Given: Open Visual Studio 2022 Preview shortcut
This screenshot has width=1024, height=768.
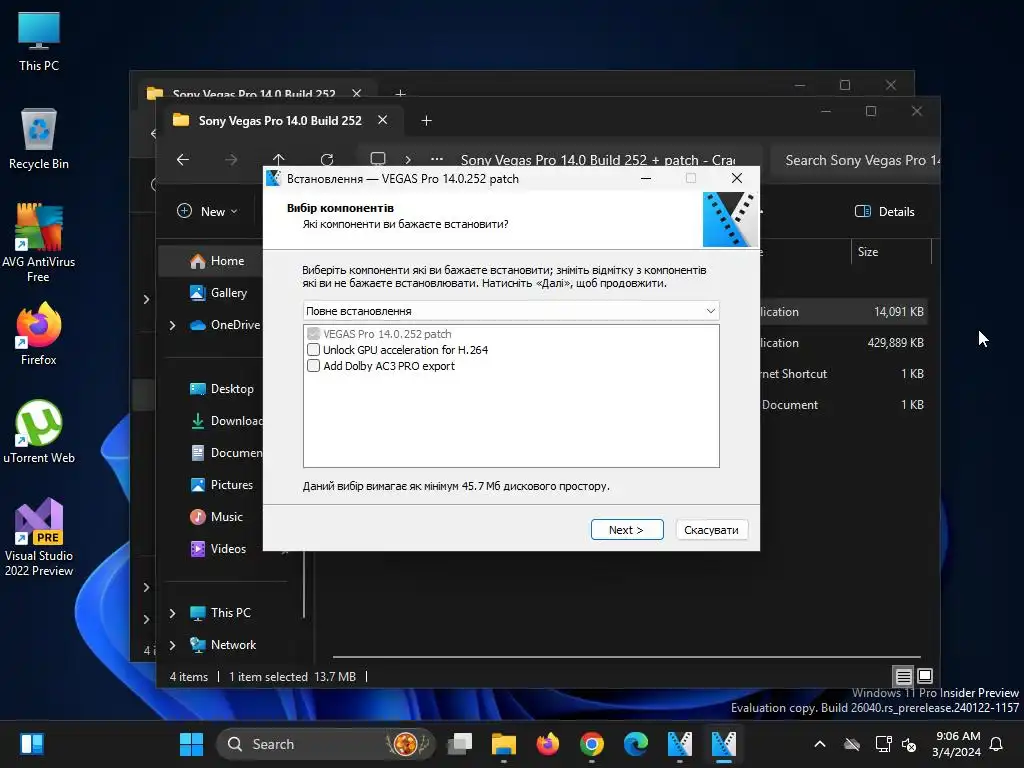Looking at the screenshot, I should click(39, 537).
